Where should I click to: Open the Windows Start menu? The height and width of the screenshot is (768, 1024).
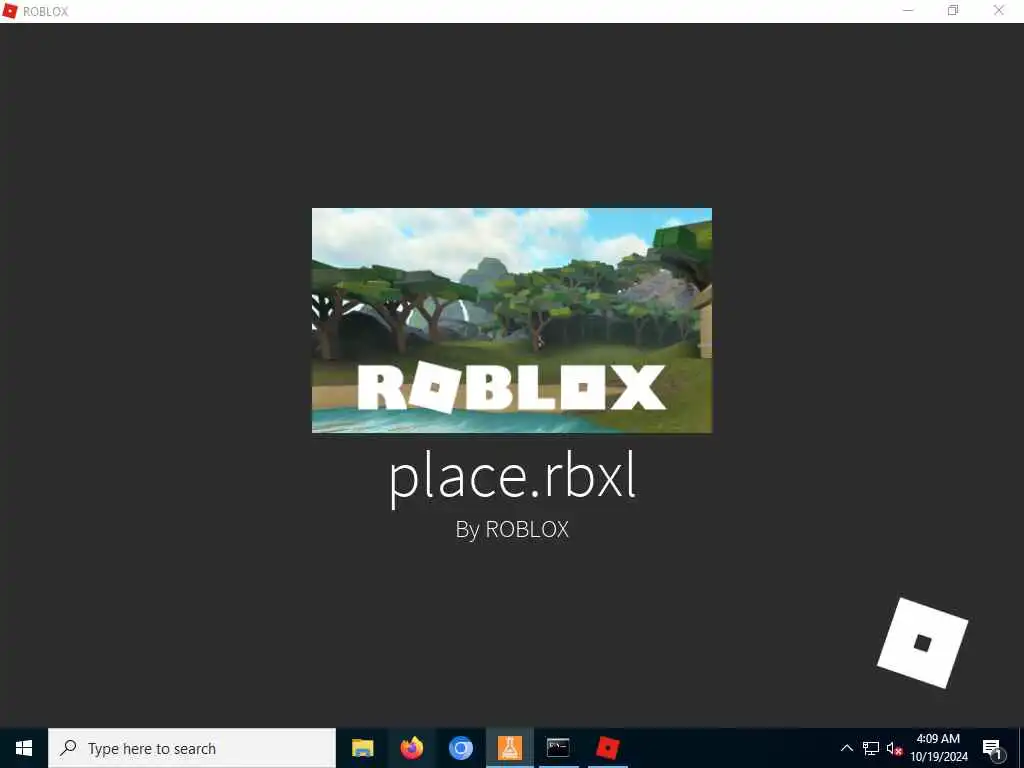point(24,748)
